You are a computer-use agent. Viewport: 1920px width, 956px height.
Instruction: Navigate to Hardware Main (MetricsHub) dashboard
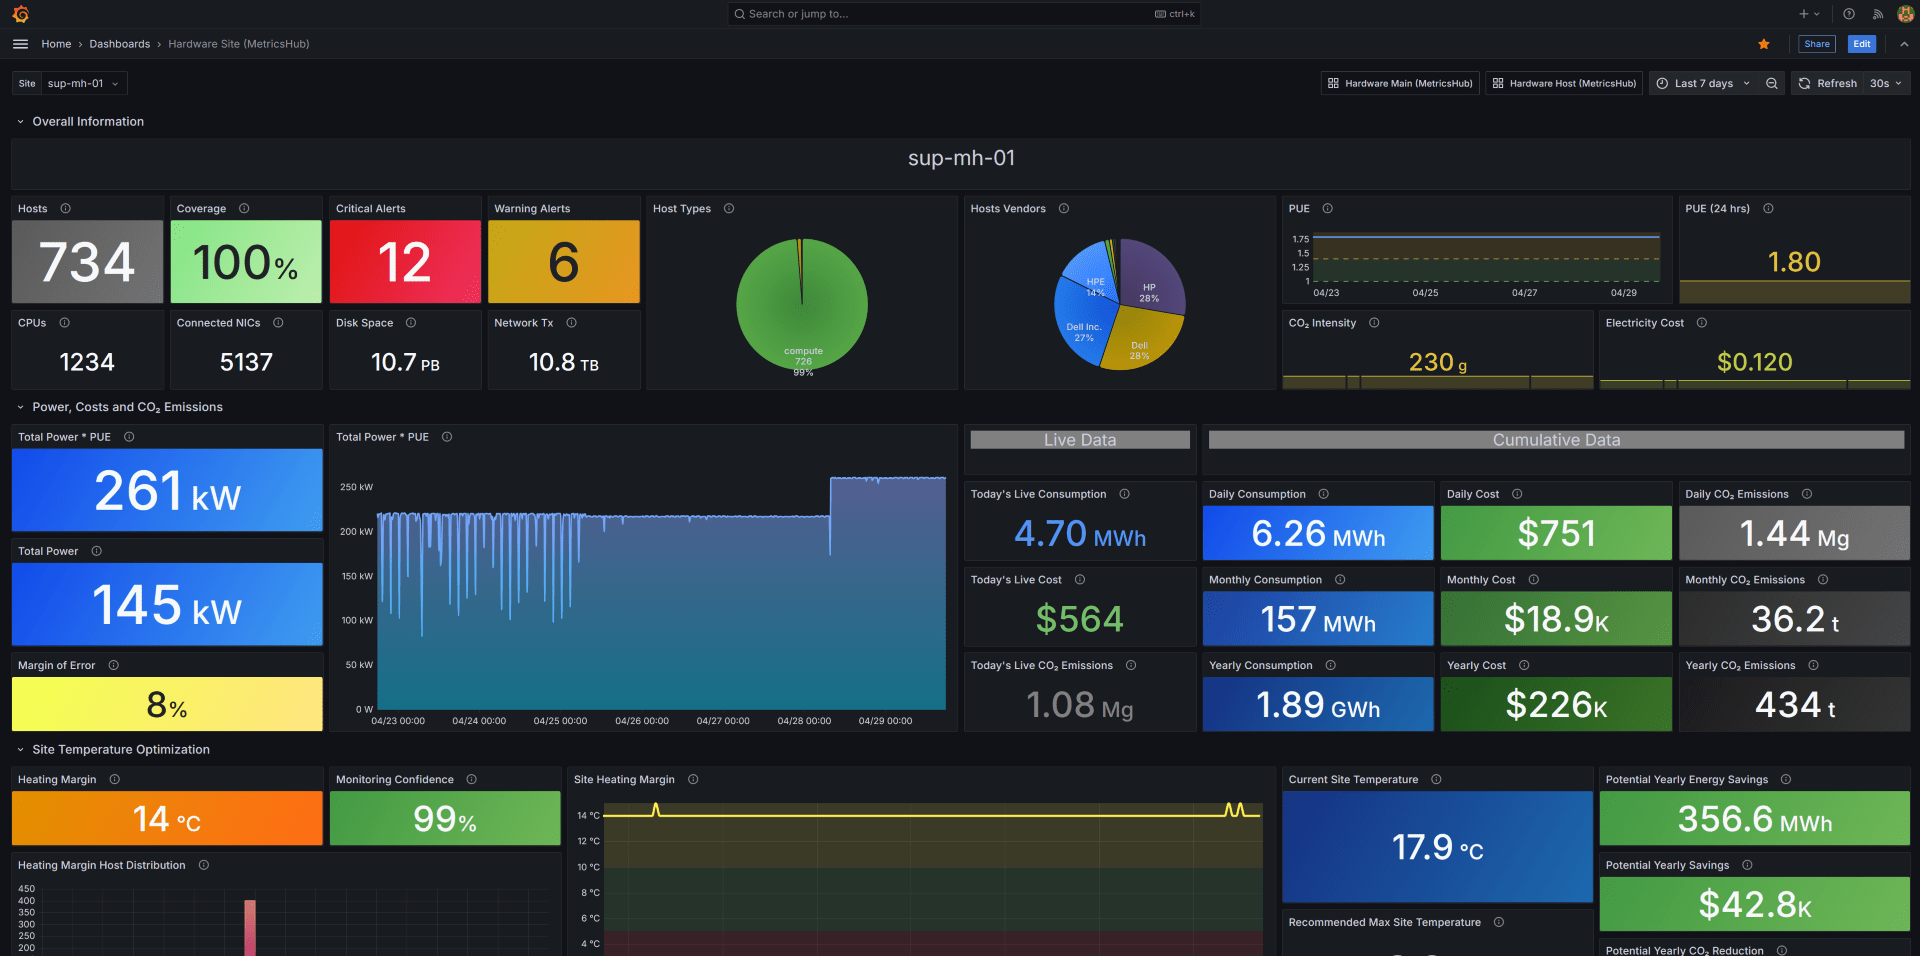(x=1399, y=83)
